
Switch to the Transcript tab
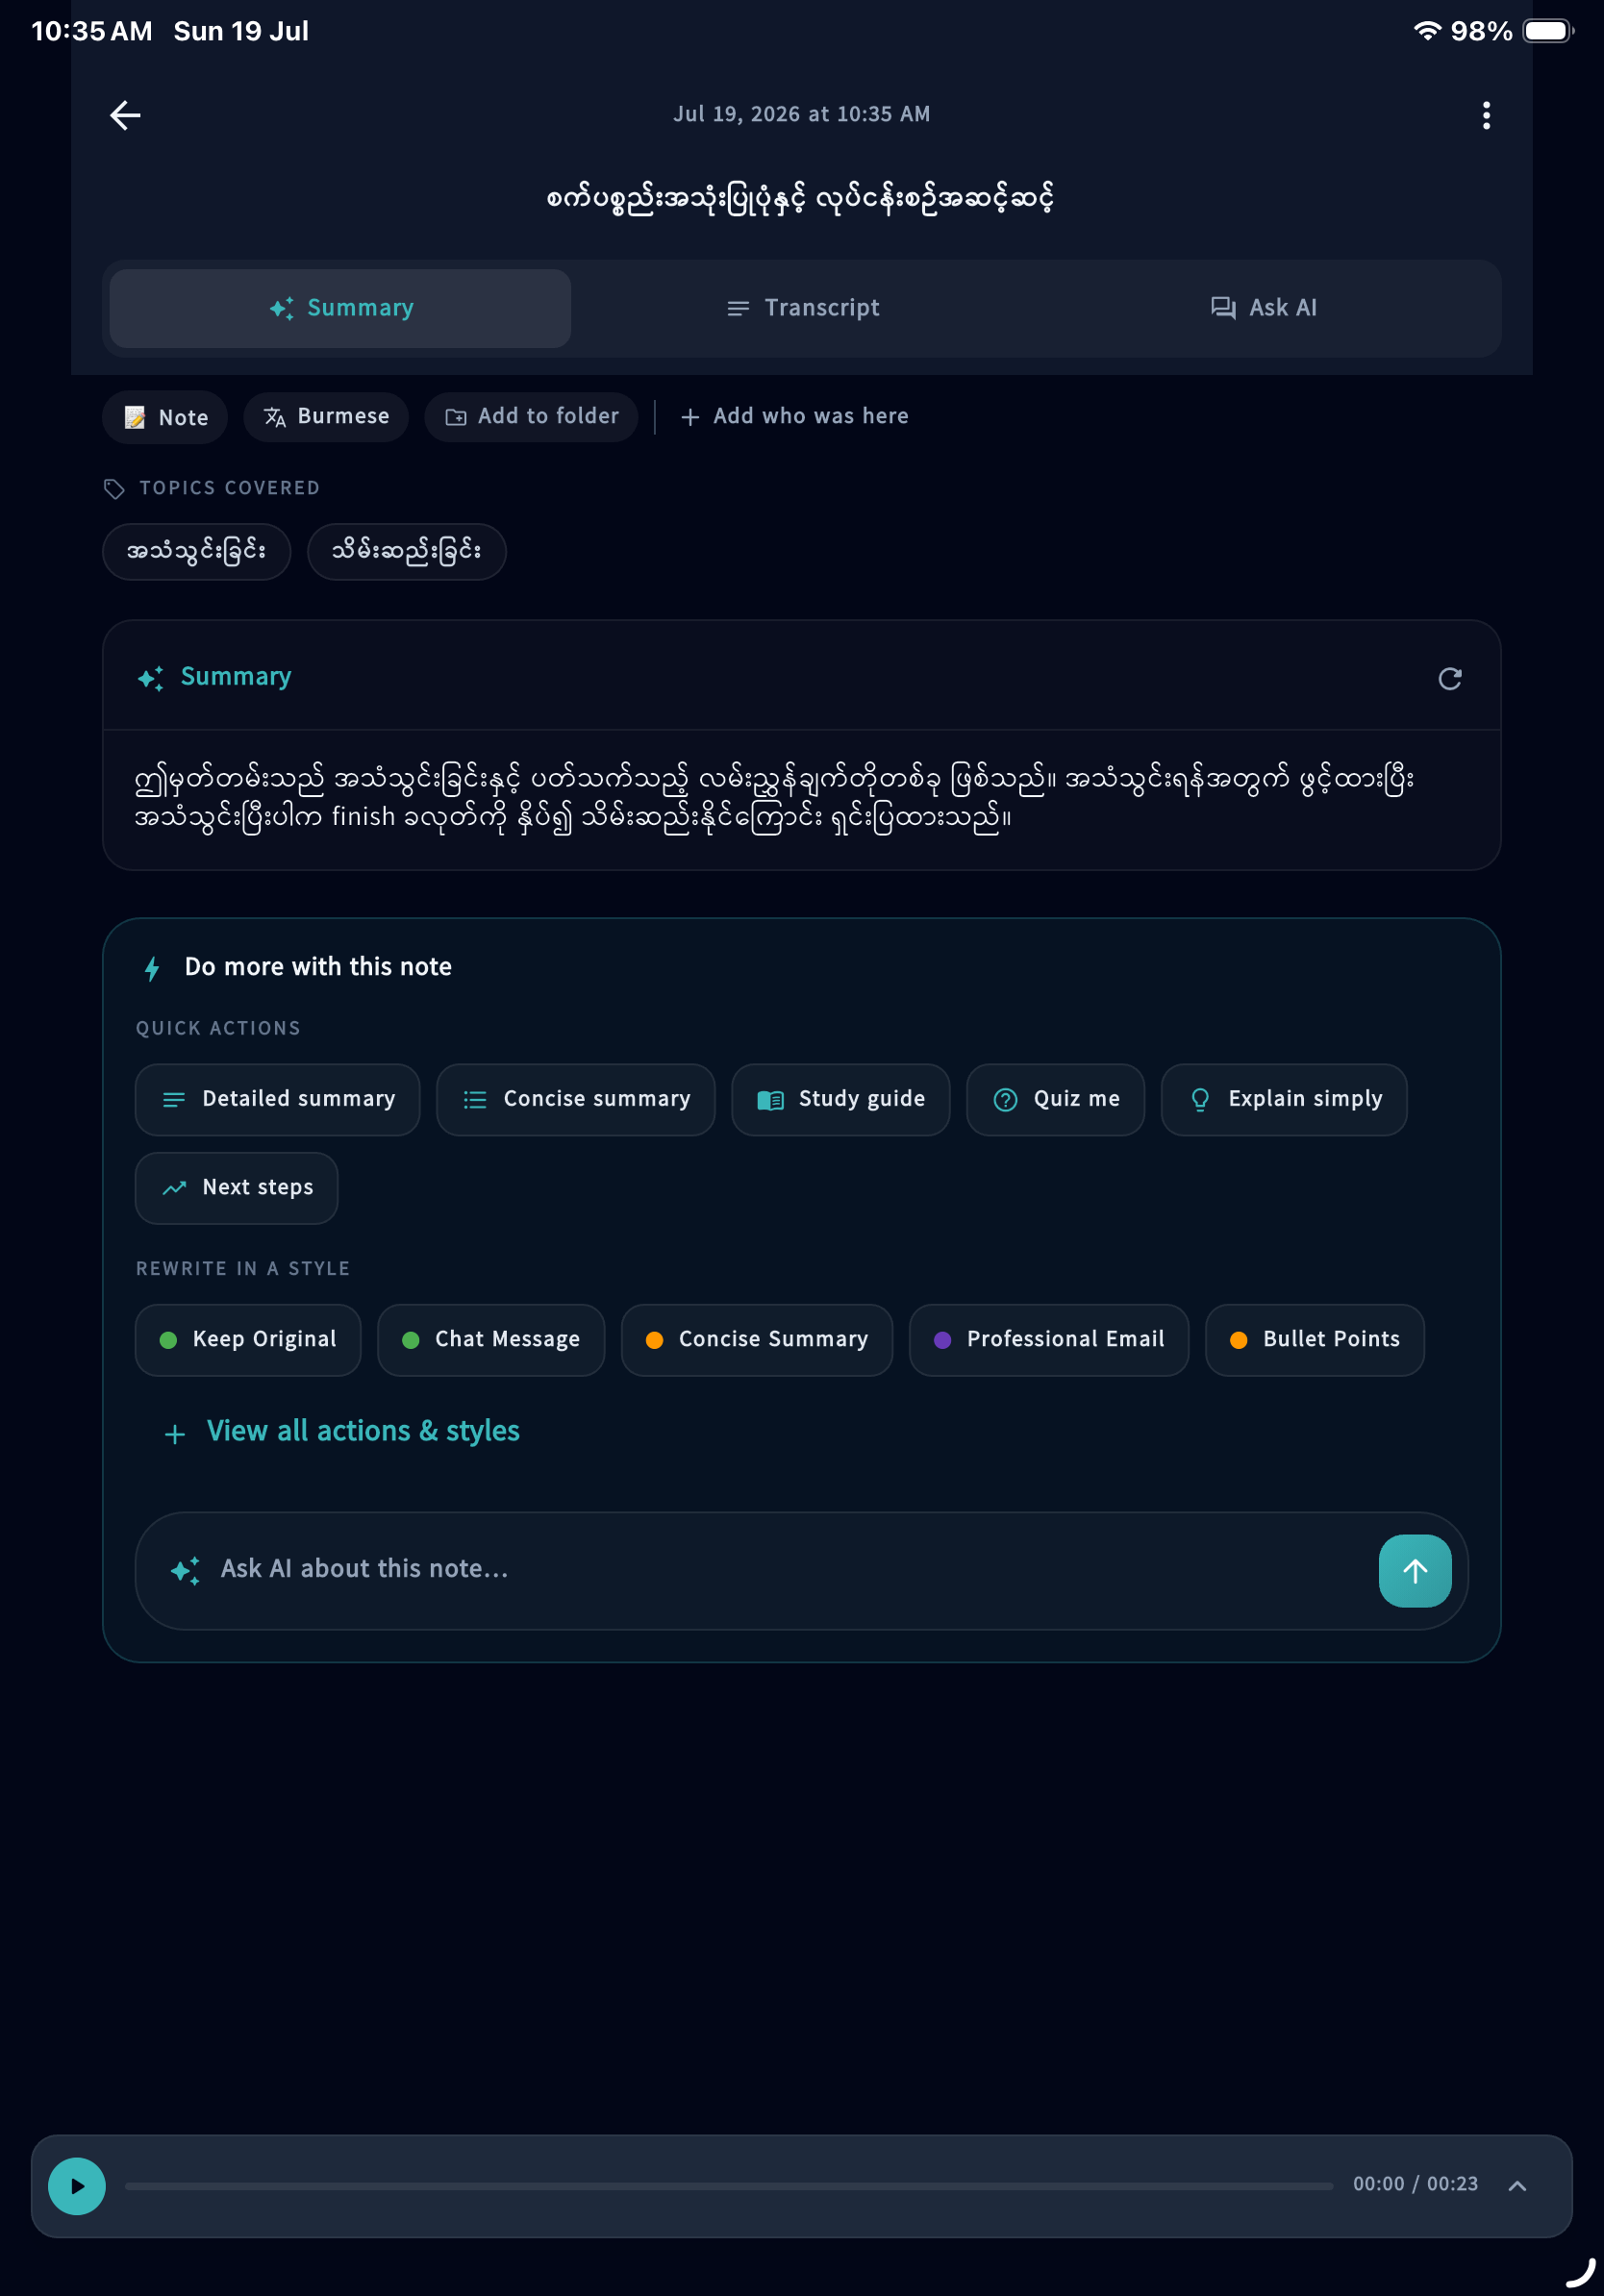pos(802,308)
